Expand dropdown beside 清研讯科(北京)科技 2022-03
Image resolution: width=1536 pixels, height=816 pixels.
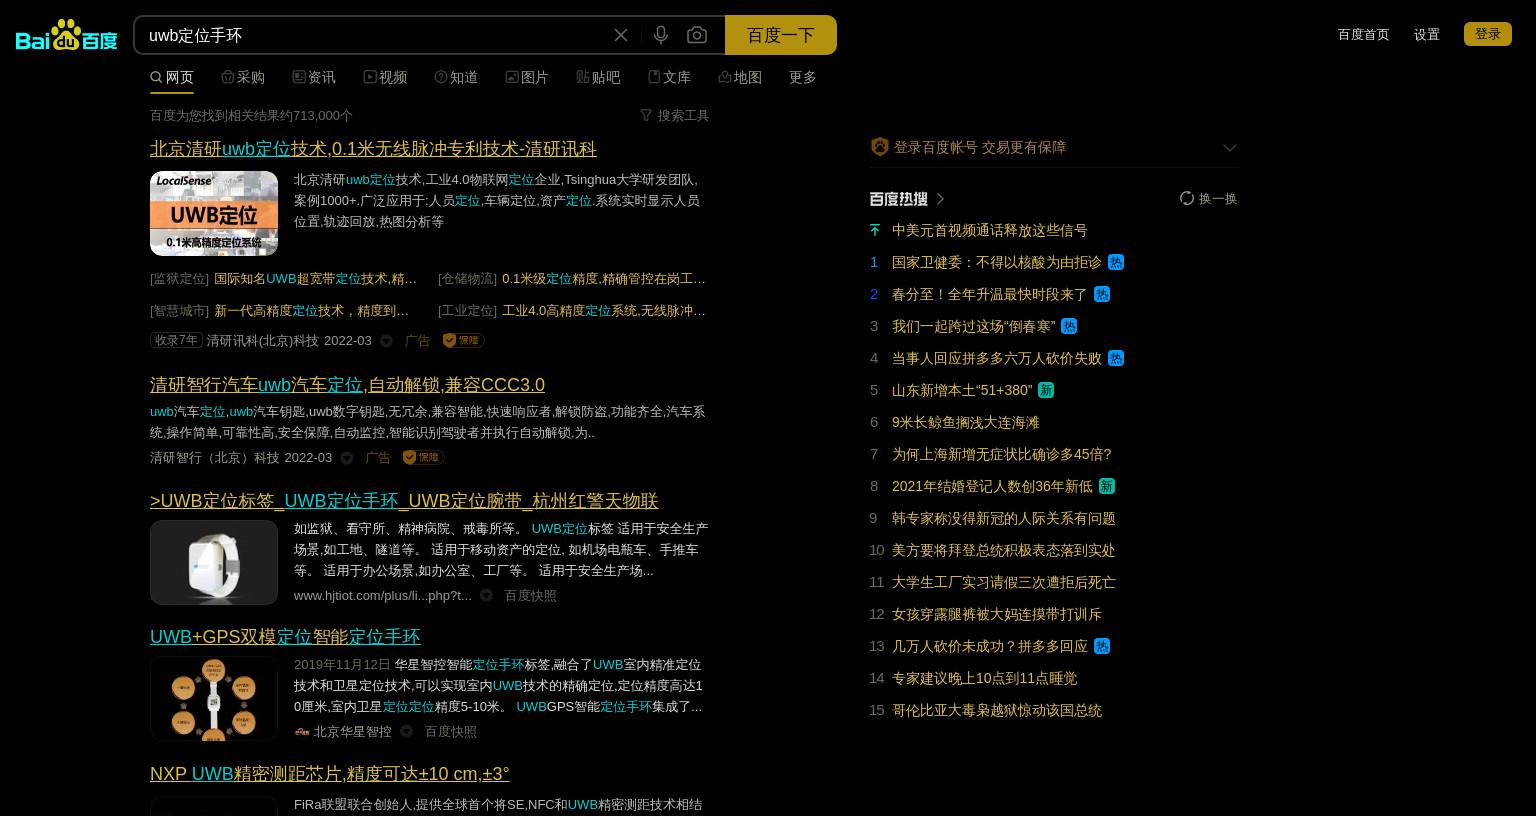386,341
